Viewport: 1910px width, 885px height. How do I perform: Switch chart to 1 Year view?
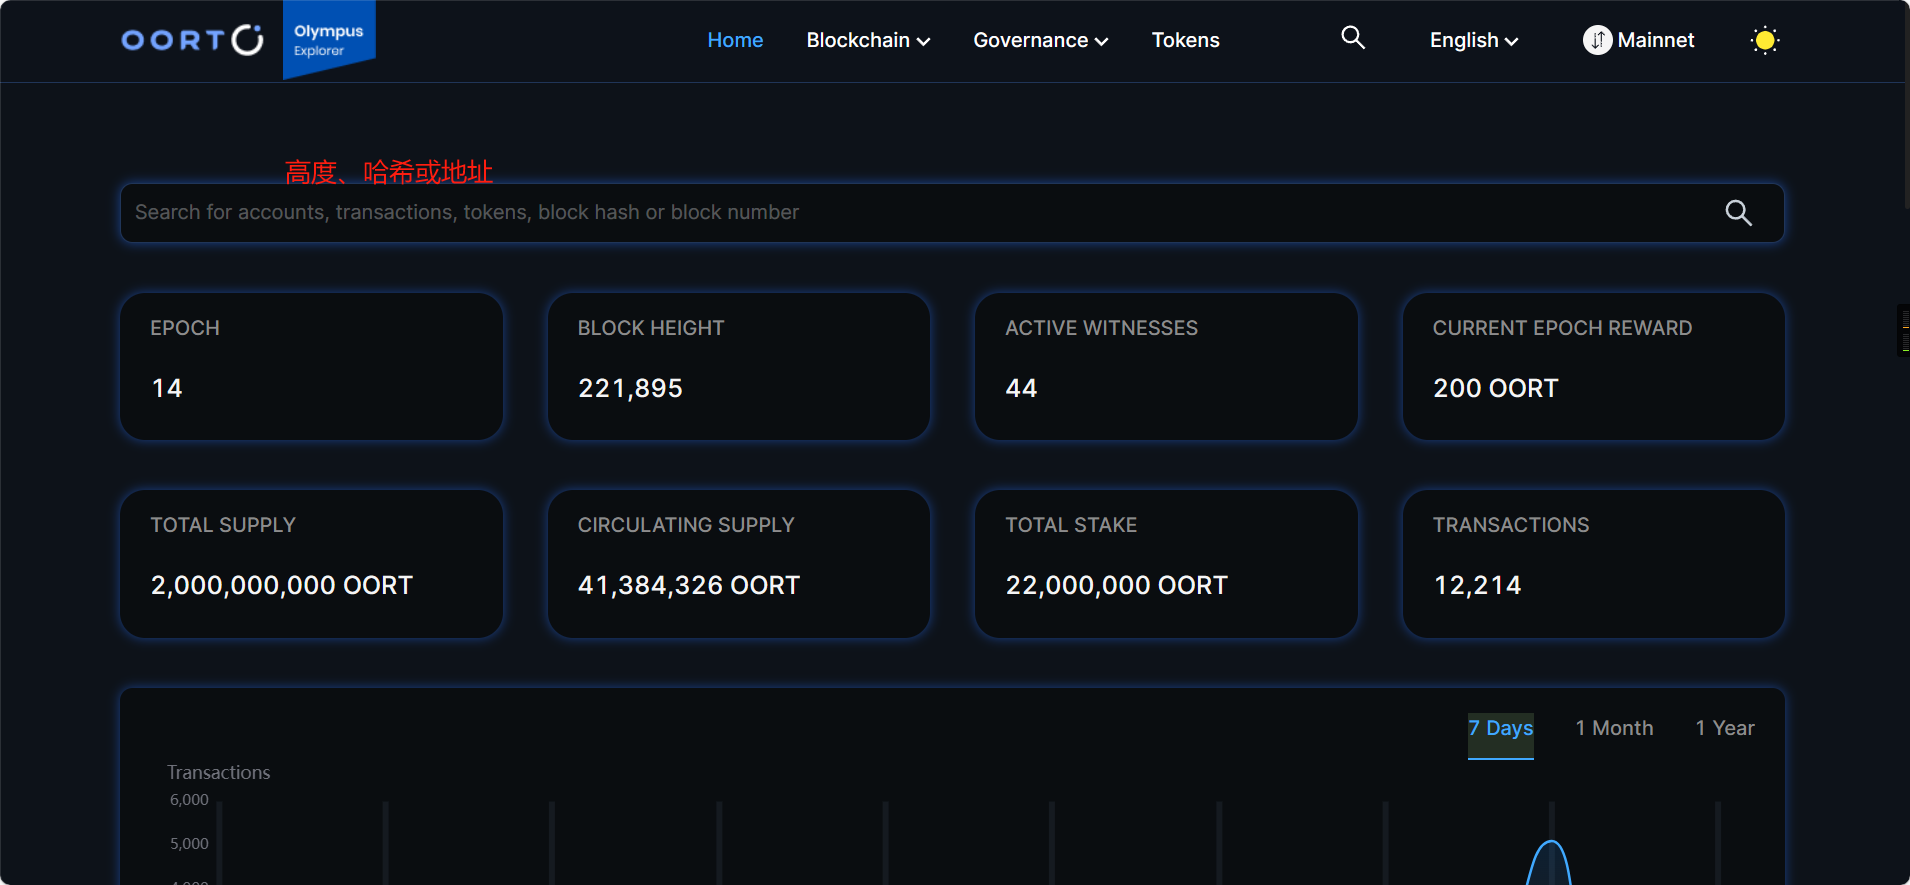pyautogui.click(x=1724, y=729)
